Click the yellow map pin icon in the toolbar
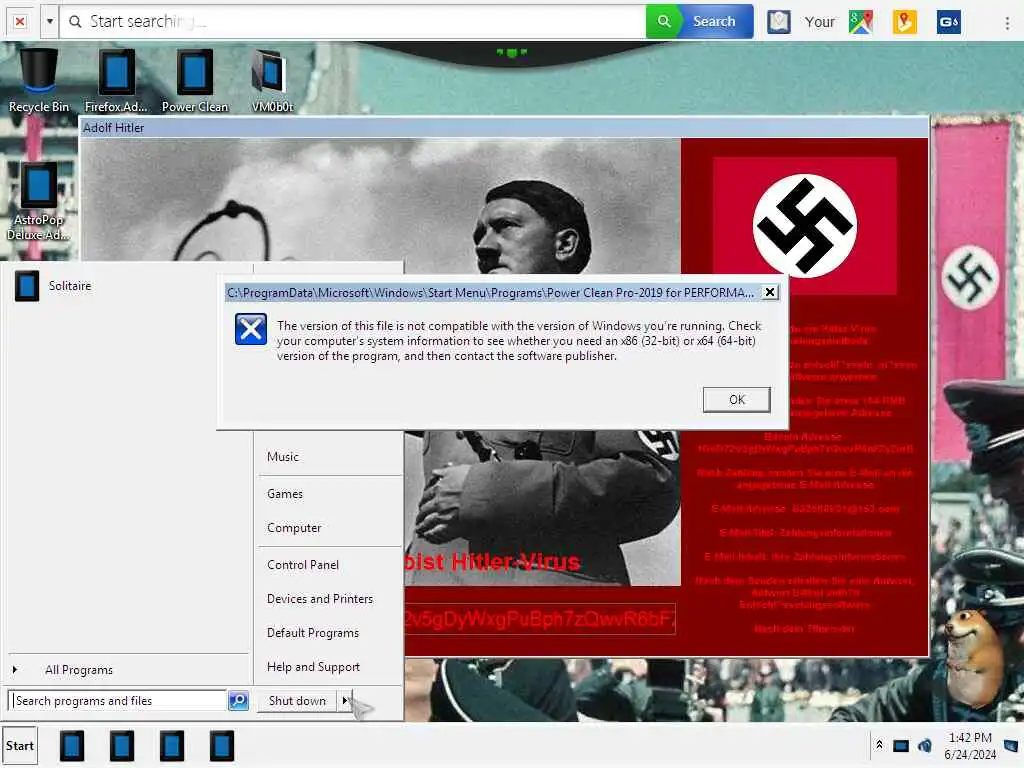Viewport: 1024px width, 768px height. [x=904, y=22]
